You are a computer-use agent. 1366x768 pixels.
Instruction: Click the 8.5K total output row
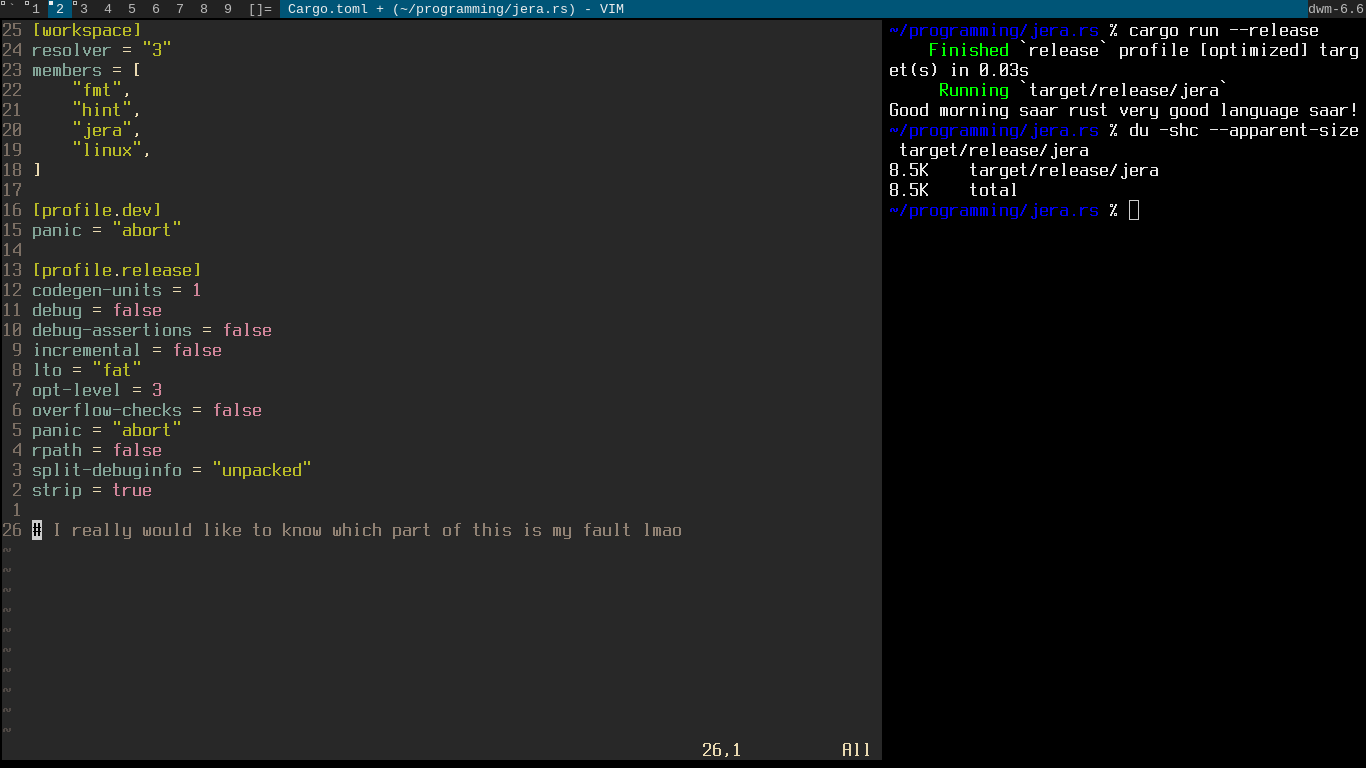tap(953, 190)
